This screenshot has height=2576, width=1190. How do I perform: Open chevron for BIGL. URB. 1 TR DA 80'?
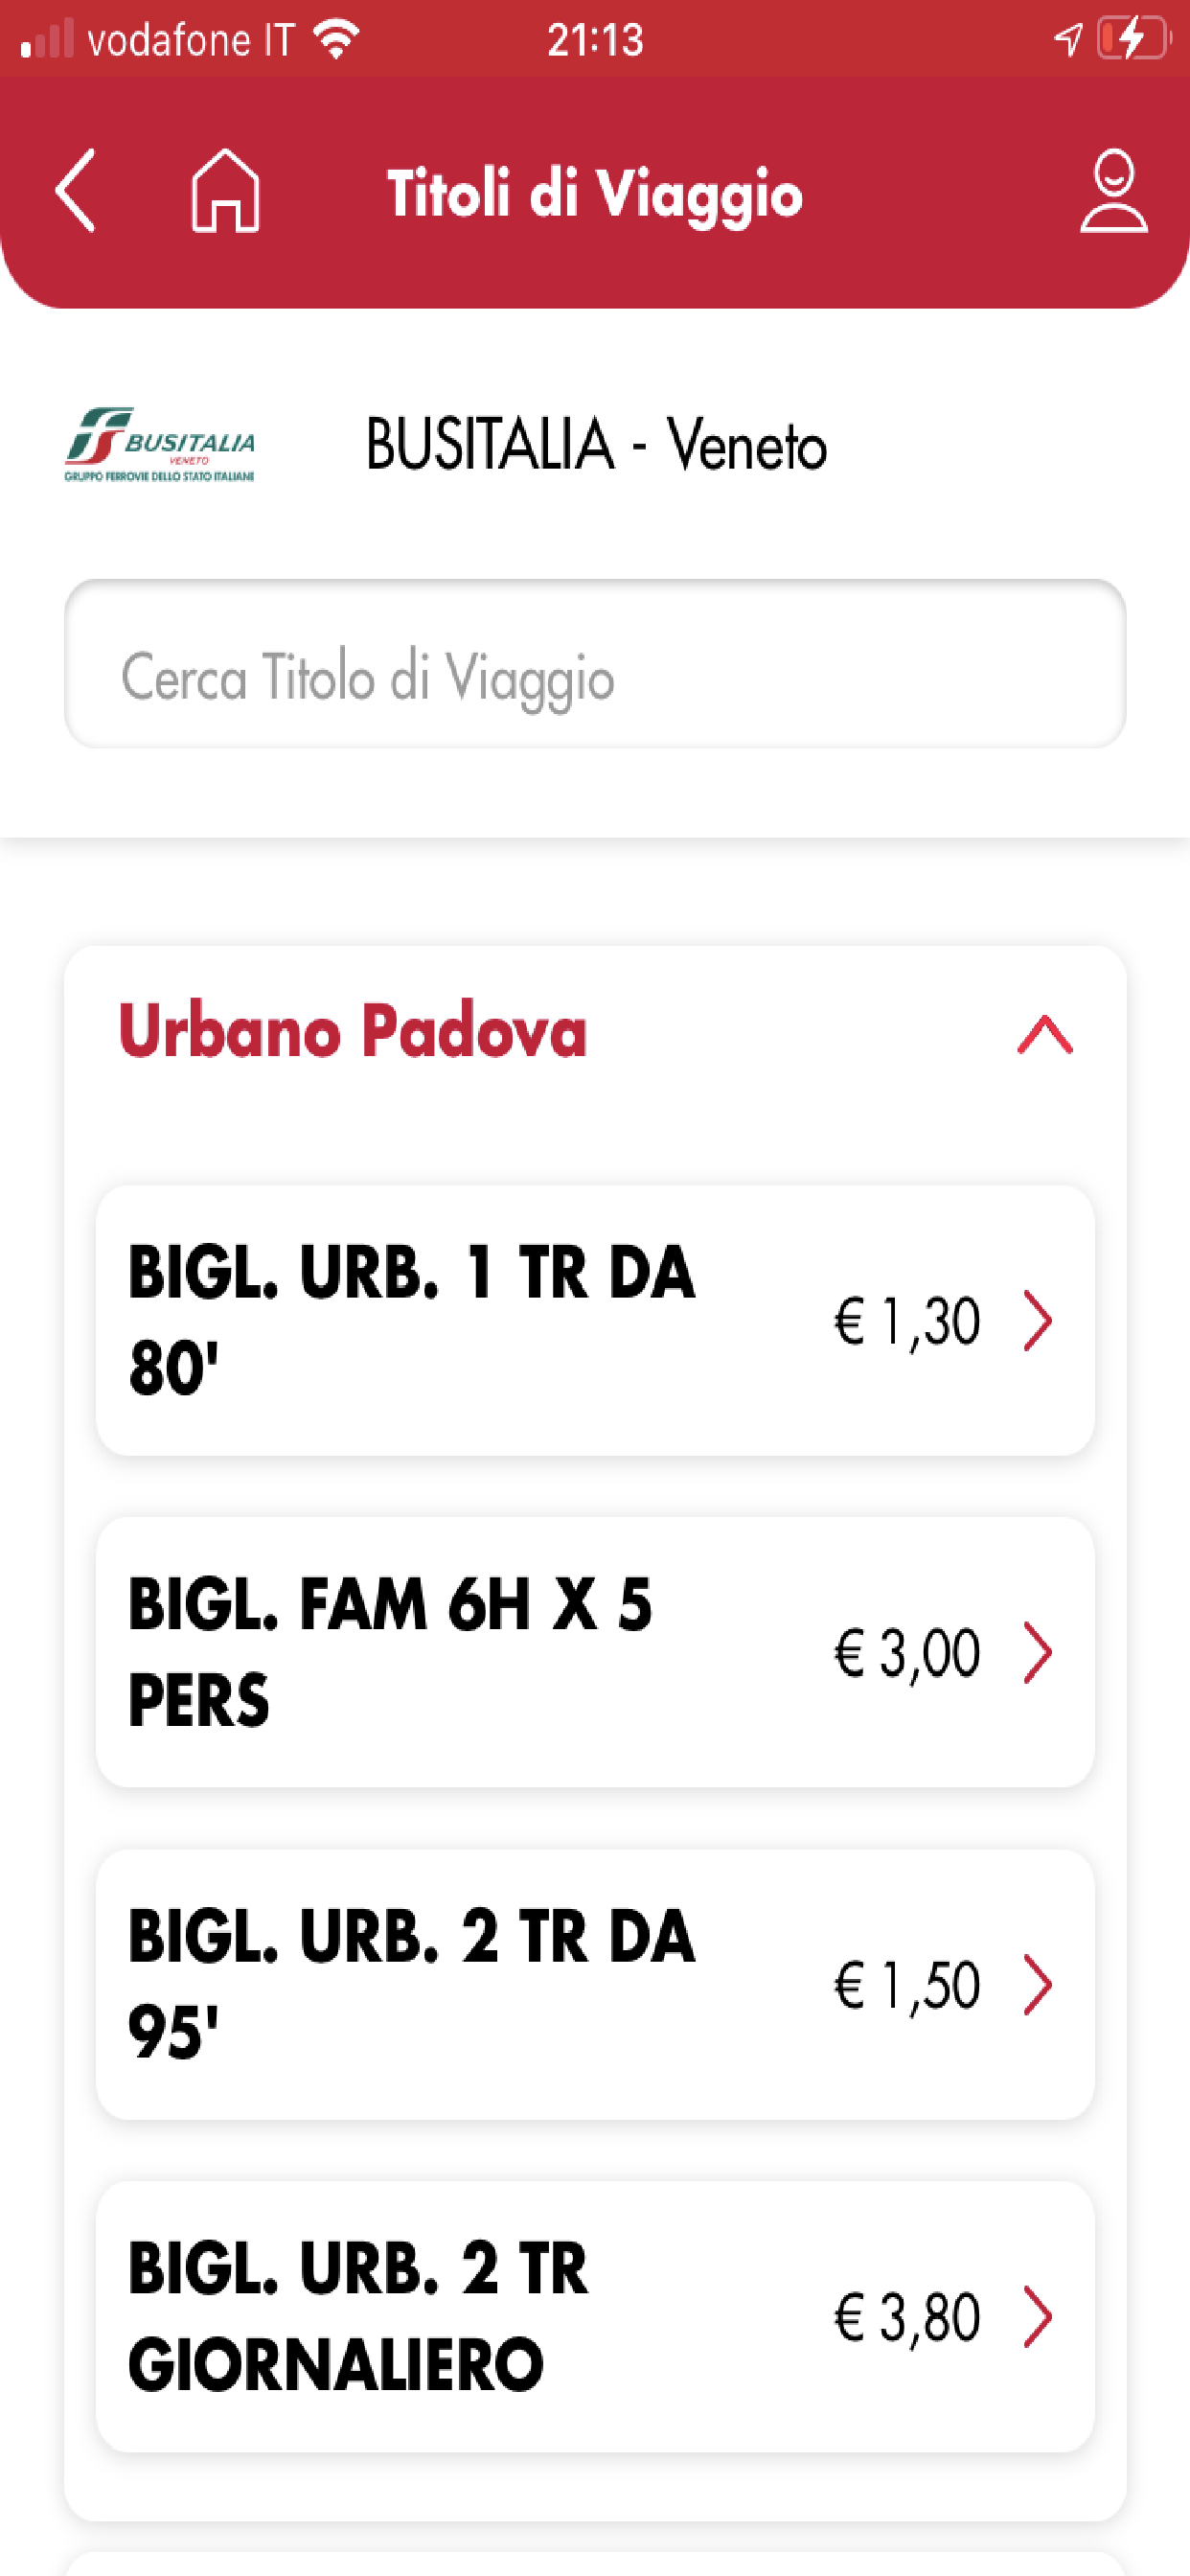click(x=1038, y=1320)
